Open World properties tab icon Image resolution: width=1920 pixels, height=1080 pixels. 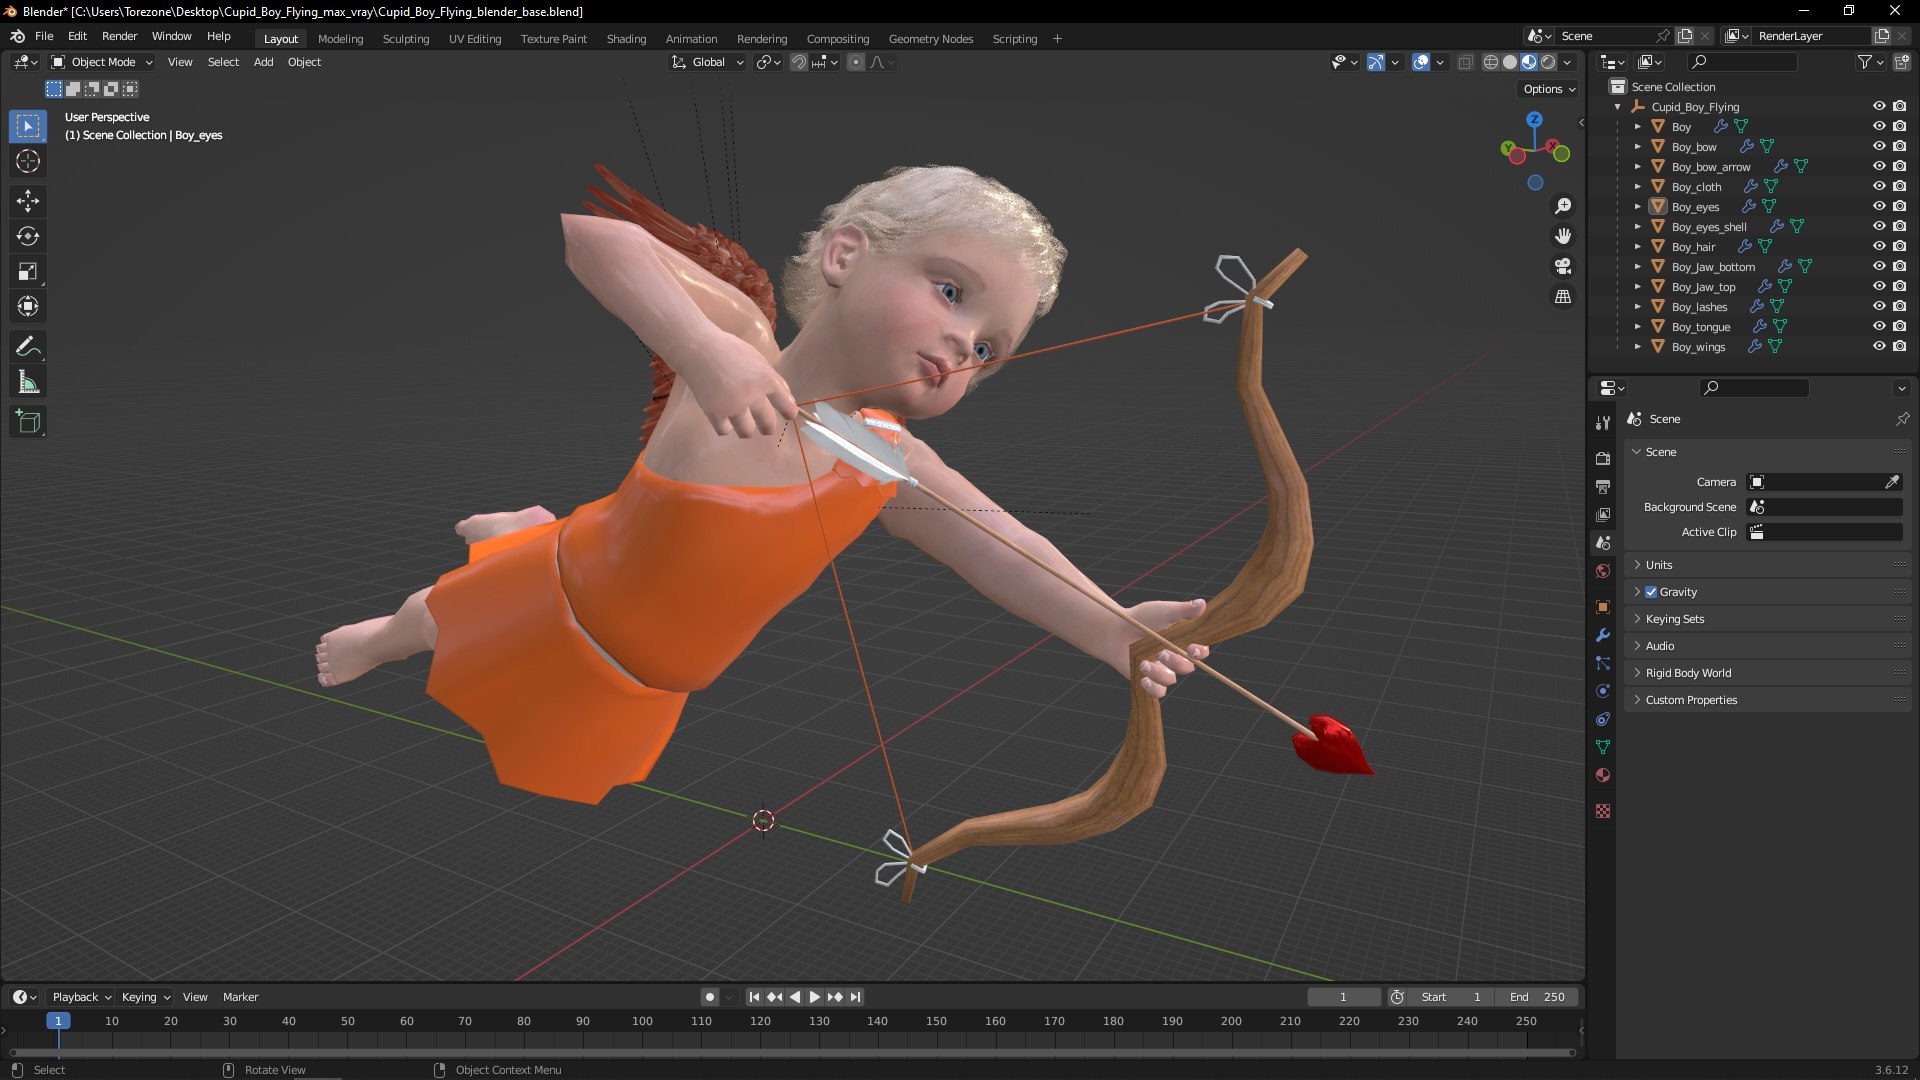point(1603,571)
